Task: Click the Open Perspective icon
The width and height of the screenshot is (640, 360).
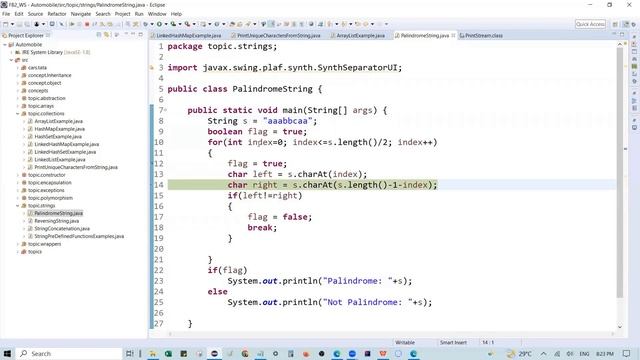Action: 615,24
